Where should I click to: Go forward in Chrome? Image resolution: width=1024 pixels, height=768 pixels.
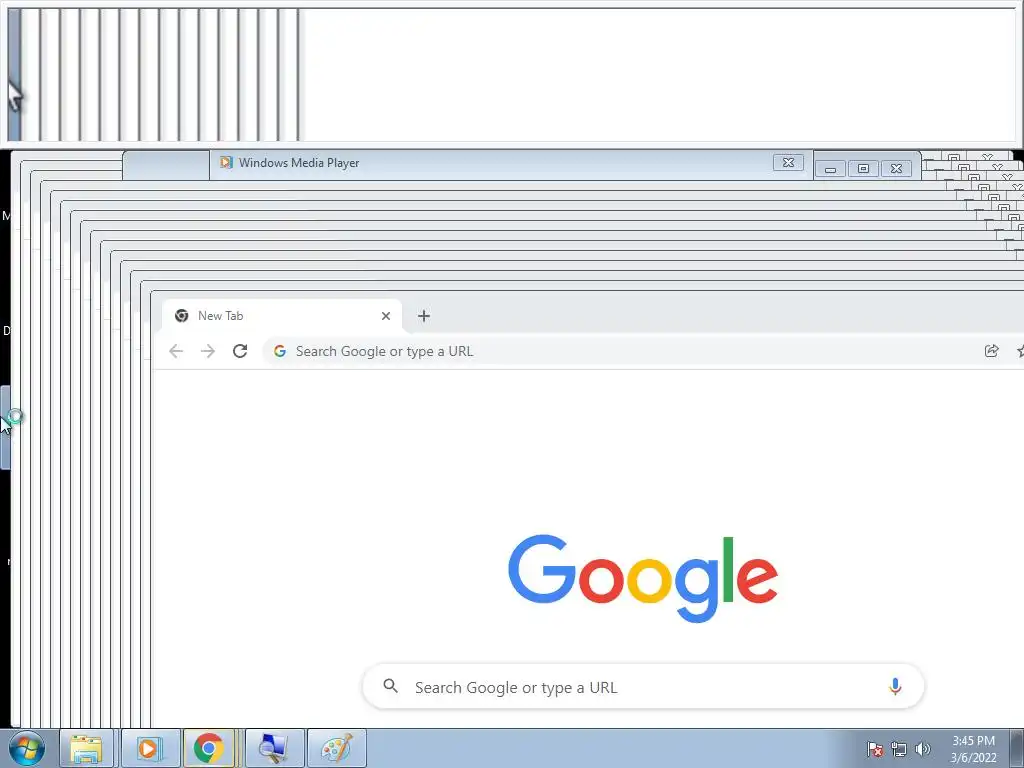tap(208, 351)
